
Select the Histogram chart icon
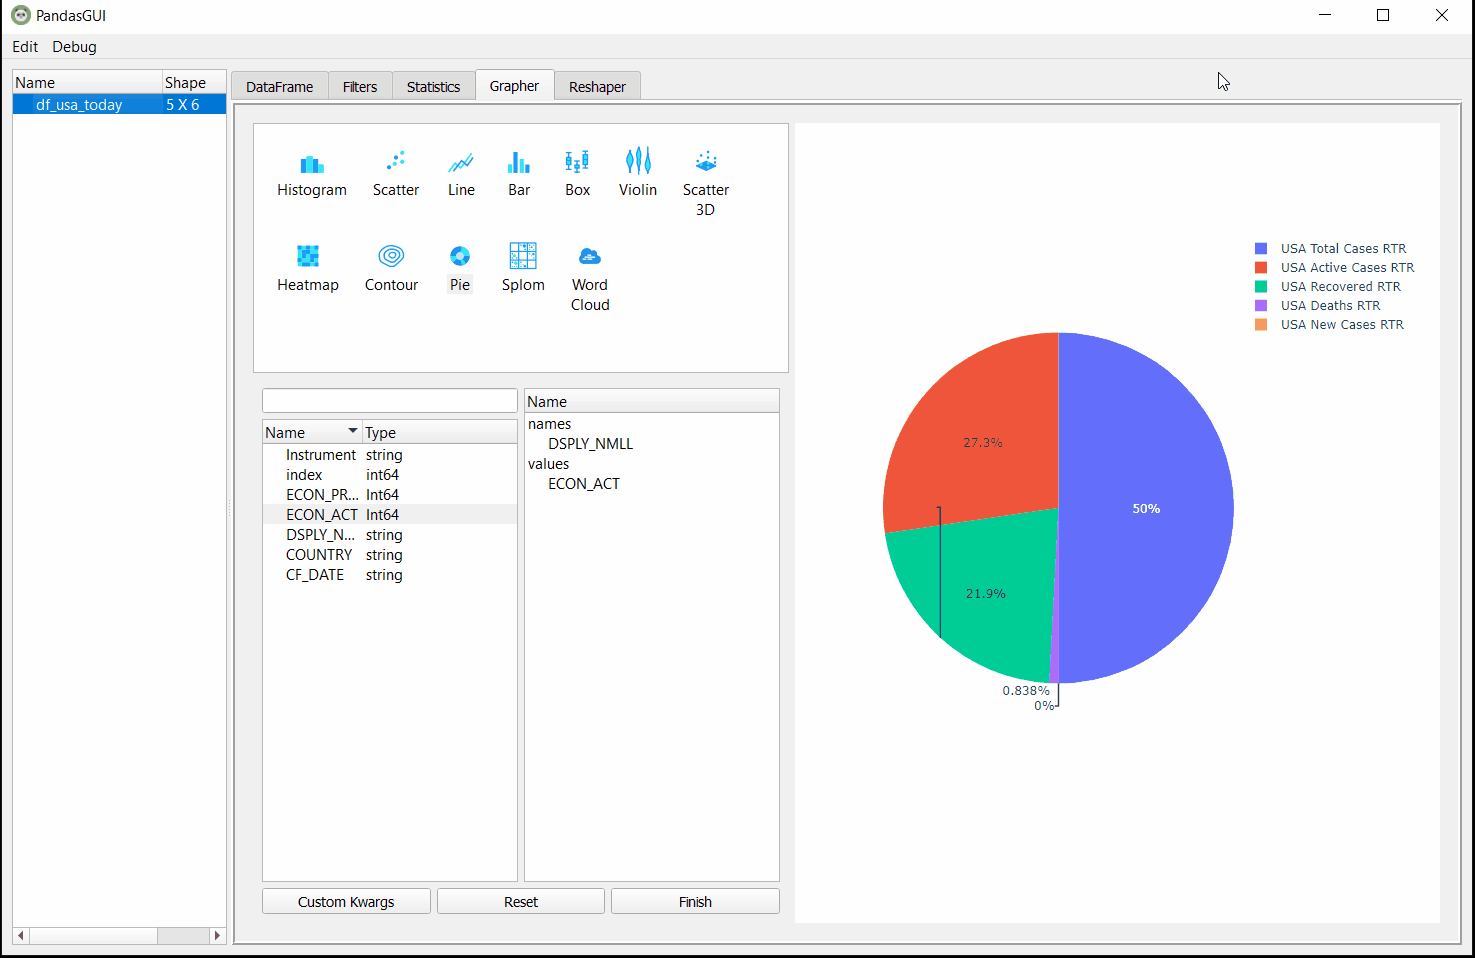[x=311, y=165]
